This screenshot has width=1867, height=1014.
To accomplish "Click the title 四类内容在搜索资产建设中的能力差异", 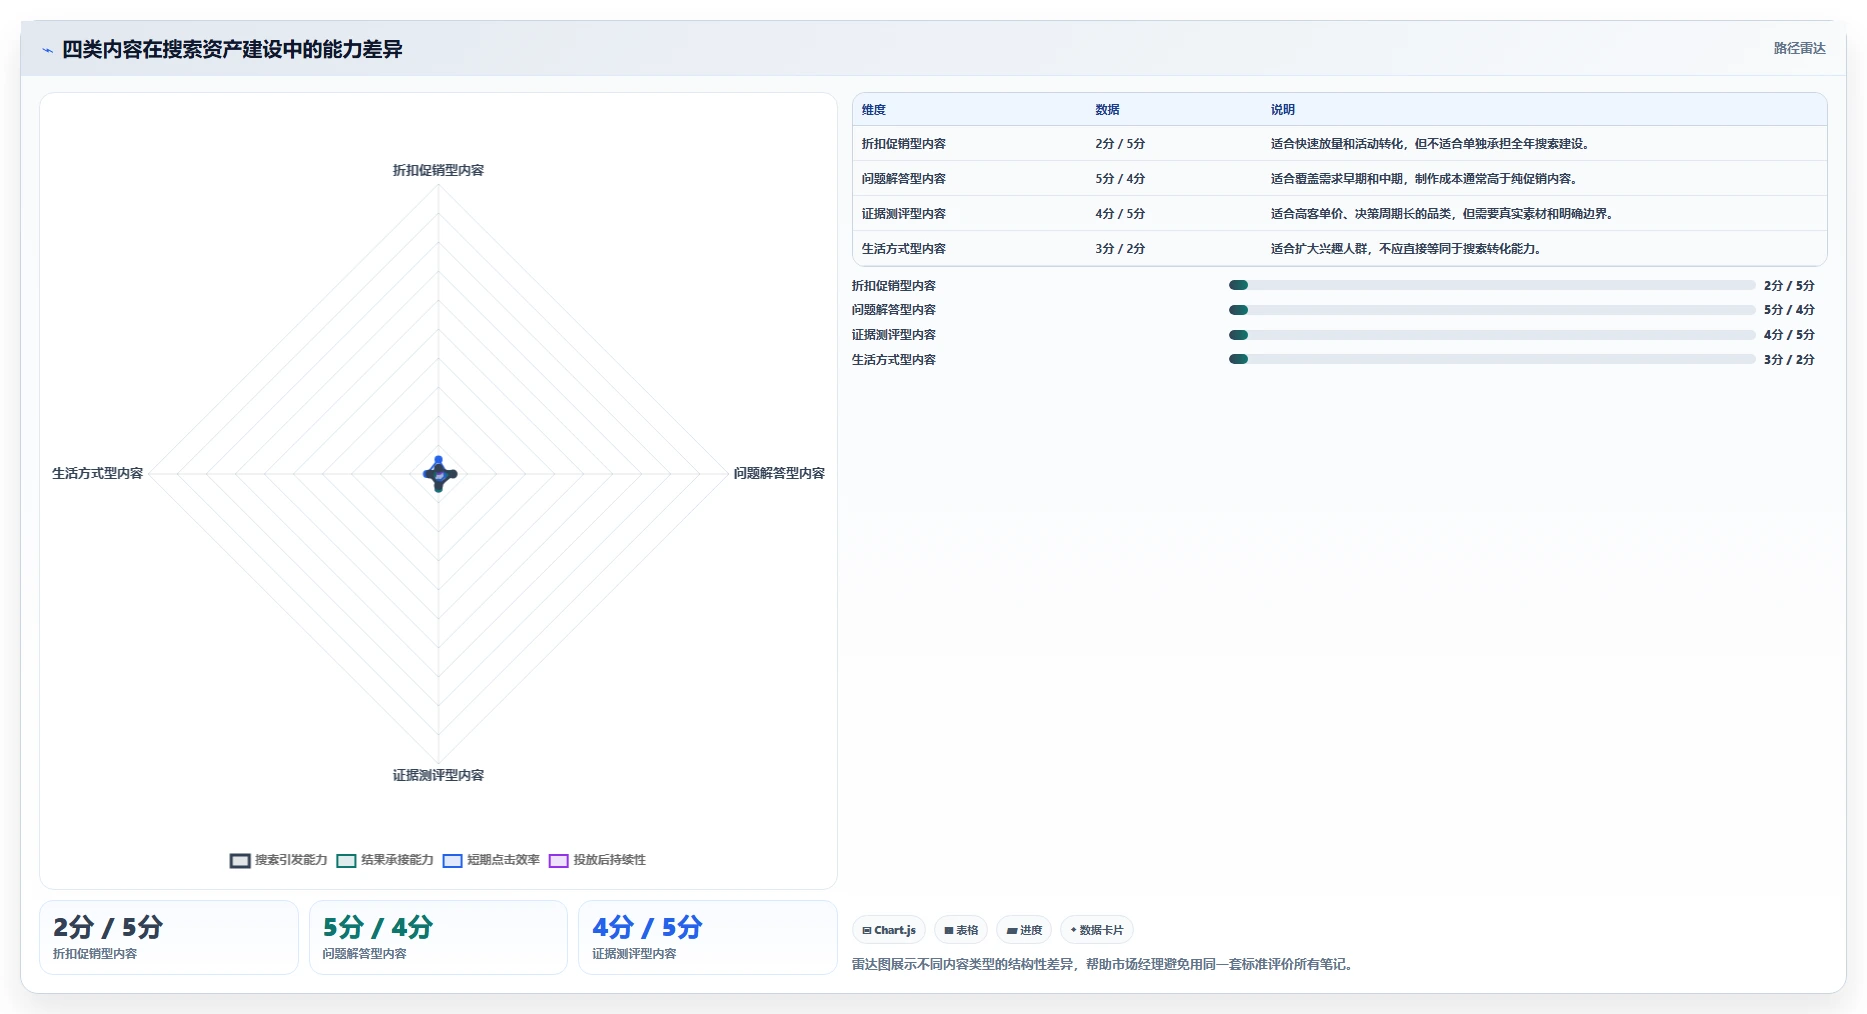I will pos(232,49).
